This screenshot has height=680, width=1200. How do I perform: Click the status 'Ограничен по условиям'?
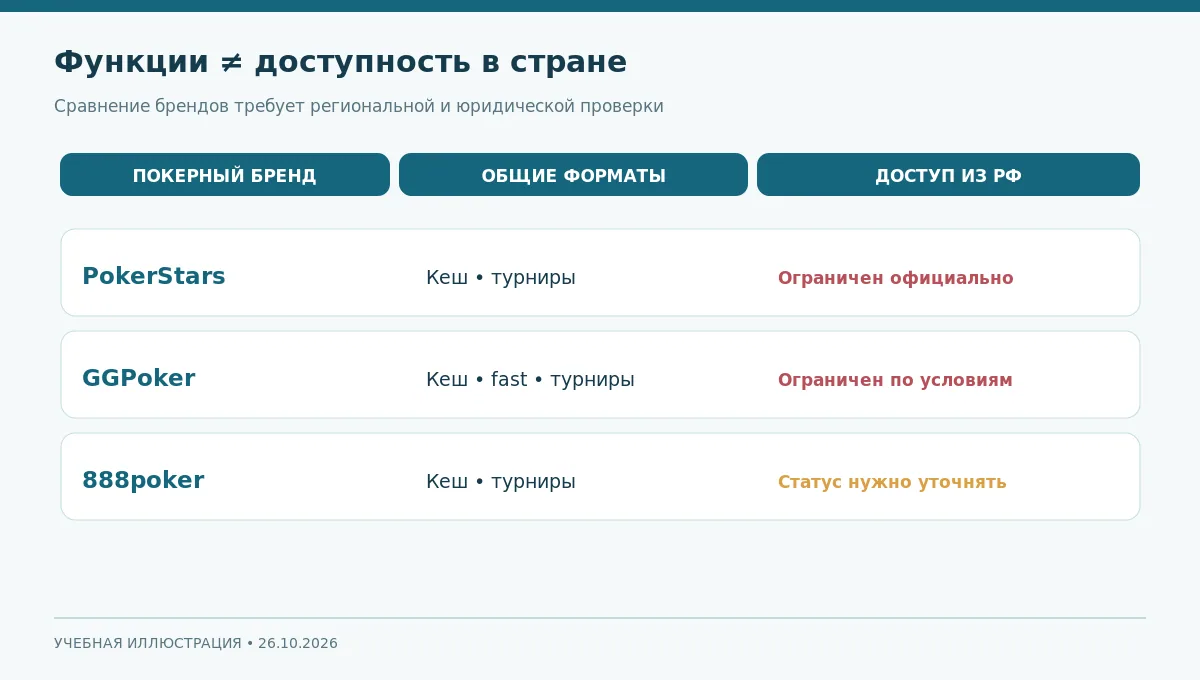click(895, 380)
